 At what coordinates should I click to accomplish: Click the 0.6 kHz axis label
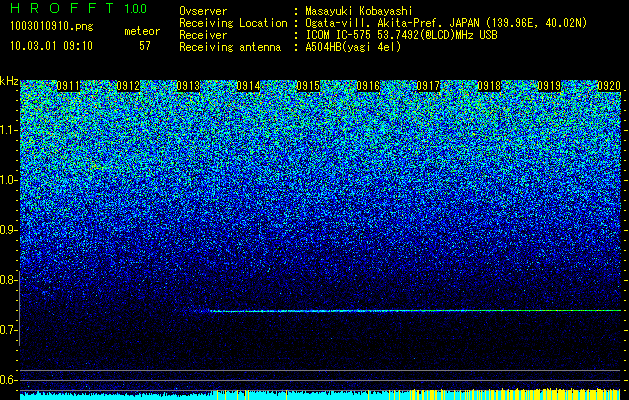(x=8, y=380)
